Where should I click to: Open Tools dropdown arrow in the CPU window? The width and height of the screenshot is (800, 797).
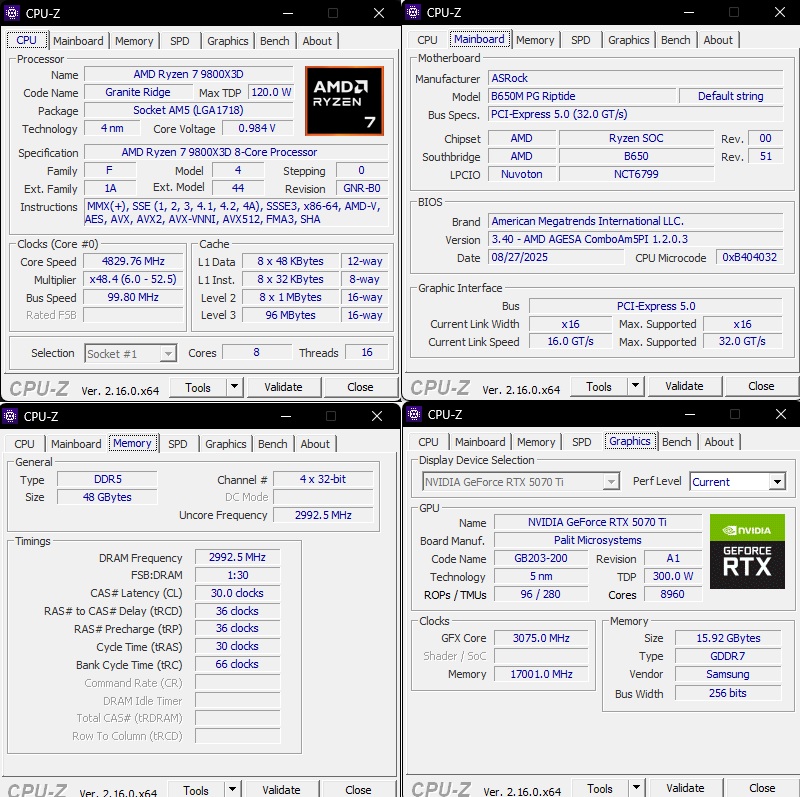(x=234, y=387)
